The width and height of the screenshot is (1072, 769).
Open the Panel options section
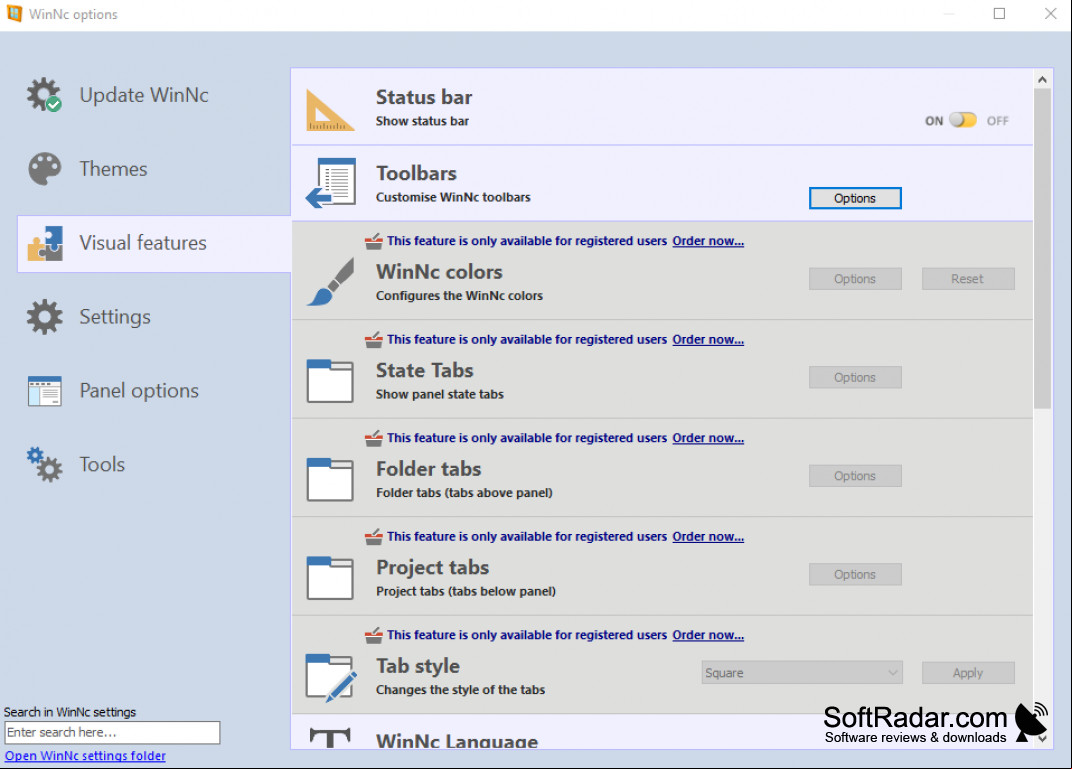coord(154,391)
